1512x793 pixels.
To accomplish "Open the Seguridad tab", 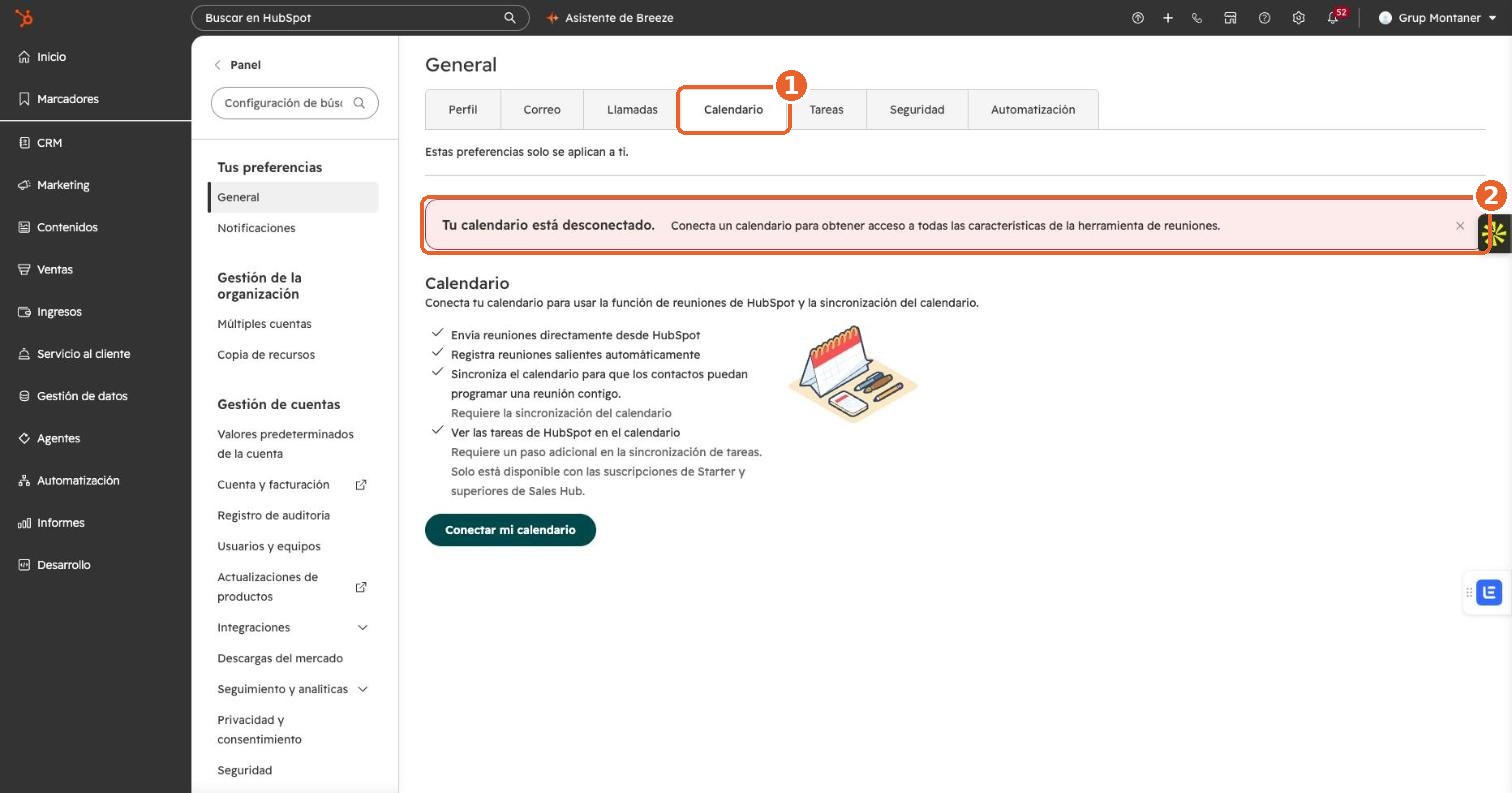I will coord(917,110).
